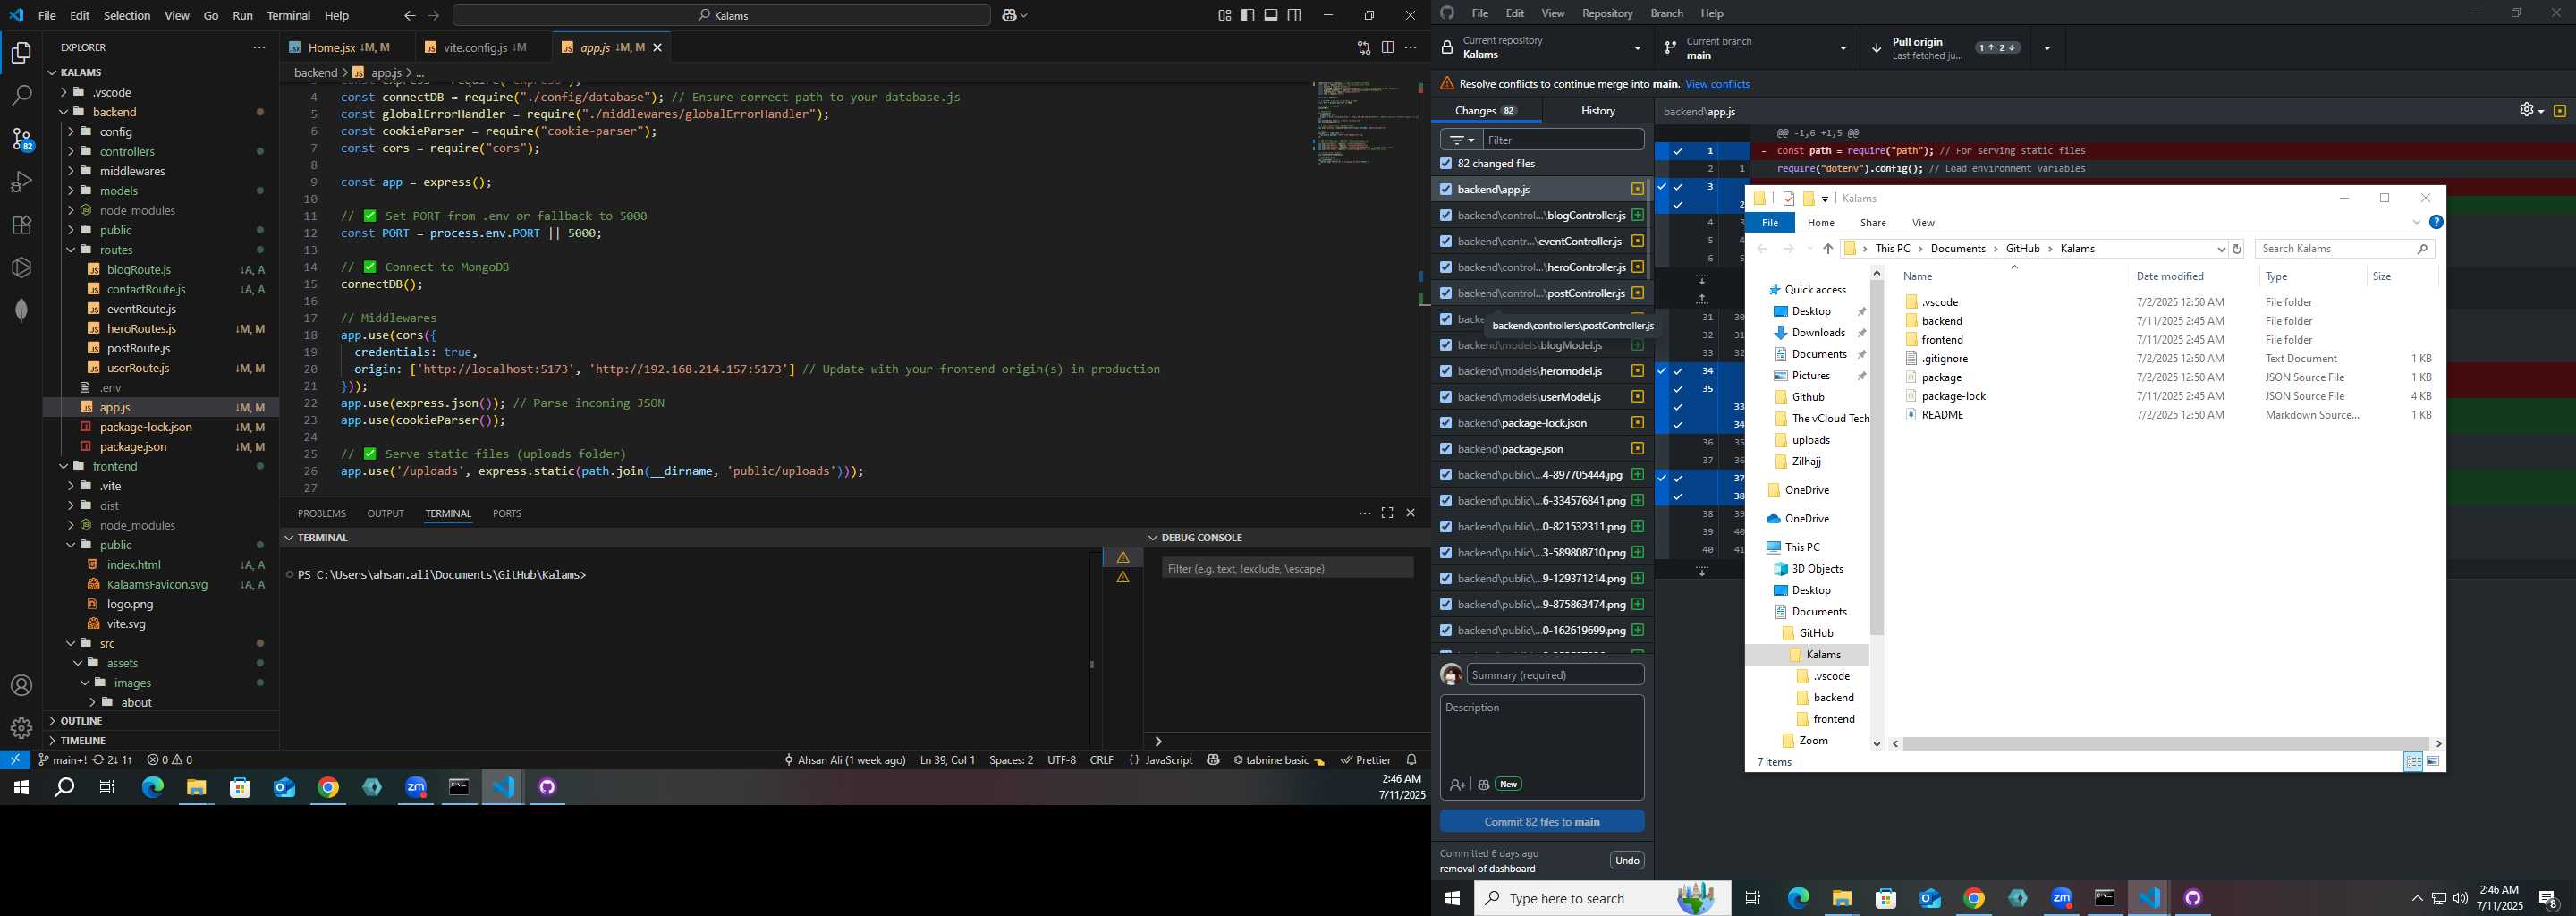Click the Copilot generate commit message icon
Image resolution: width=2576 pixels, height=916 pixels.
point(1484,785)
